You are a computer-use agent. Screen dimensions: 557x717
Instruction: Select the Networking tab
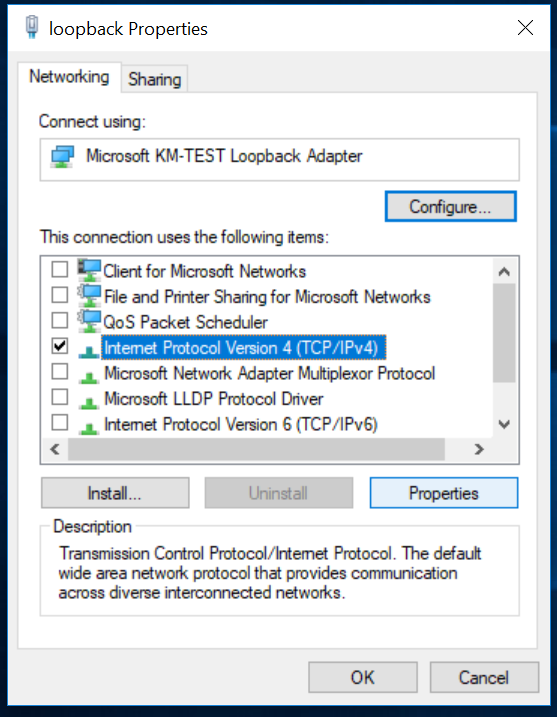coord(70,76)
